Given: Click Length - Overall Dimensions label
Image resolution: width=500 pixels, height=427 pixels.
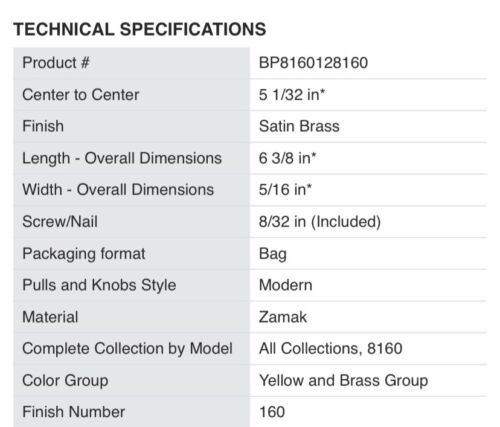Looking at the screenshot, I should (x=122, y=158).
